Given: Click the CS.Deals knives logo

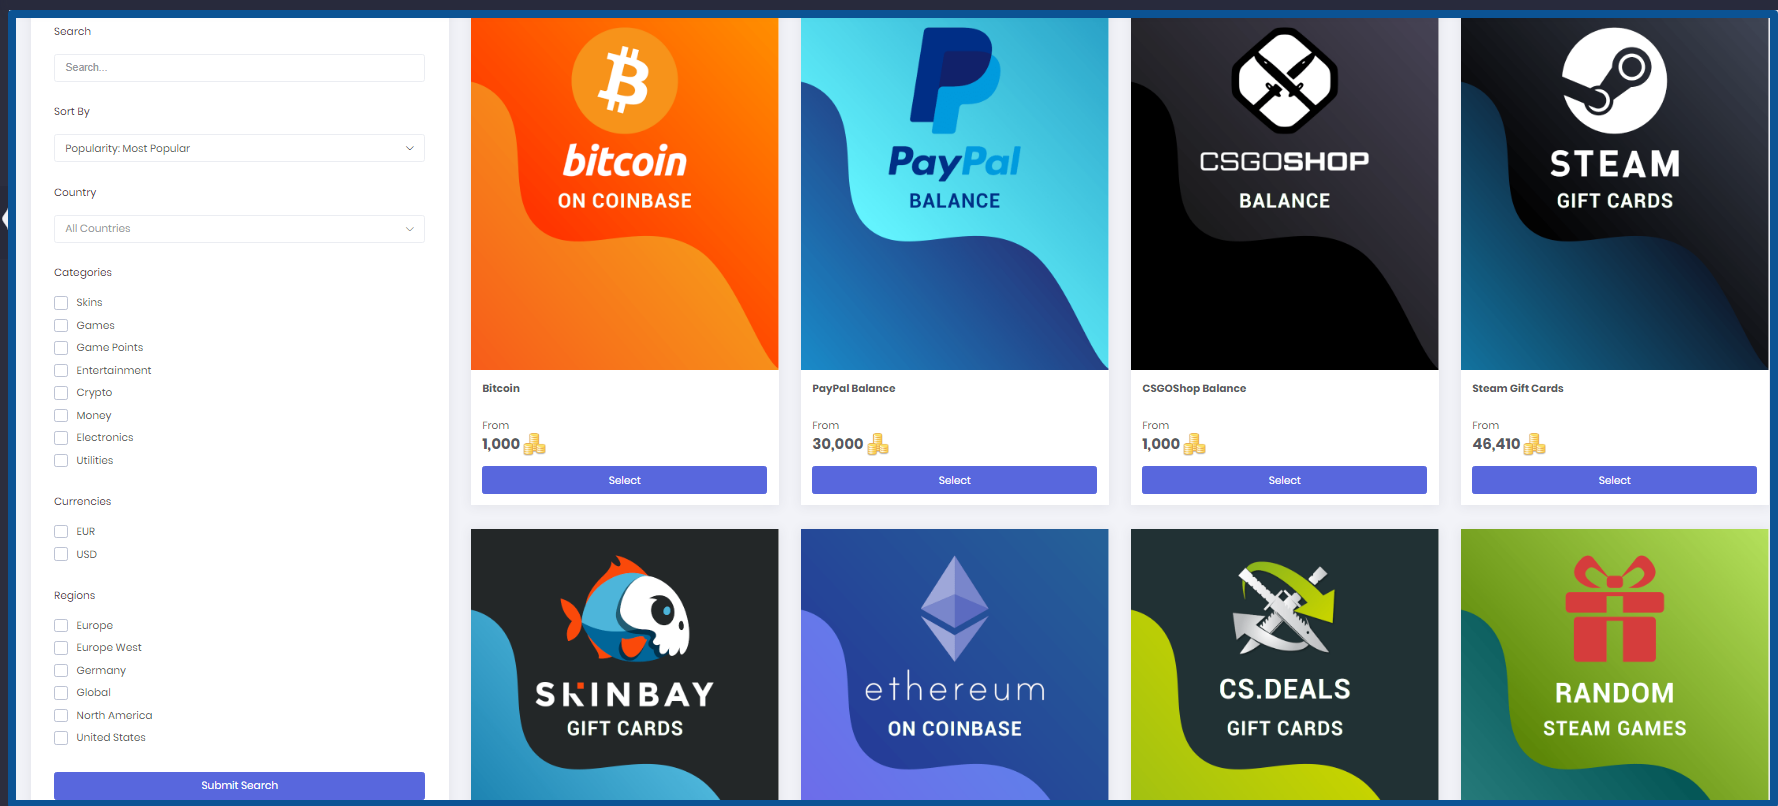Looking at the screenshot, I should coord(1285,609).
